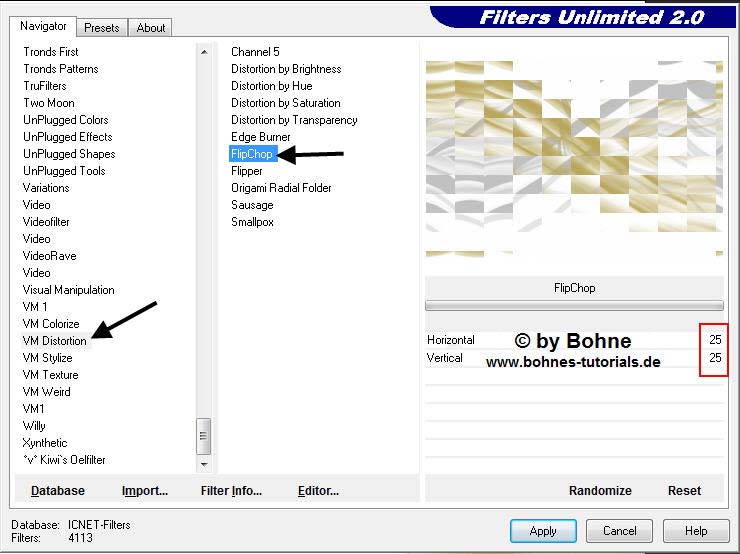Open the About tab
Image resolution: width=740 pixels, height=554 pixels.
coord(151,28)
